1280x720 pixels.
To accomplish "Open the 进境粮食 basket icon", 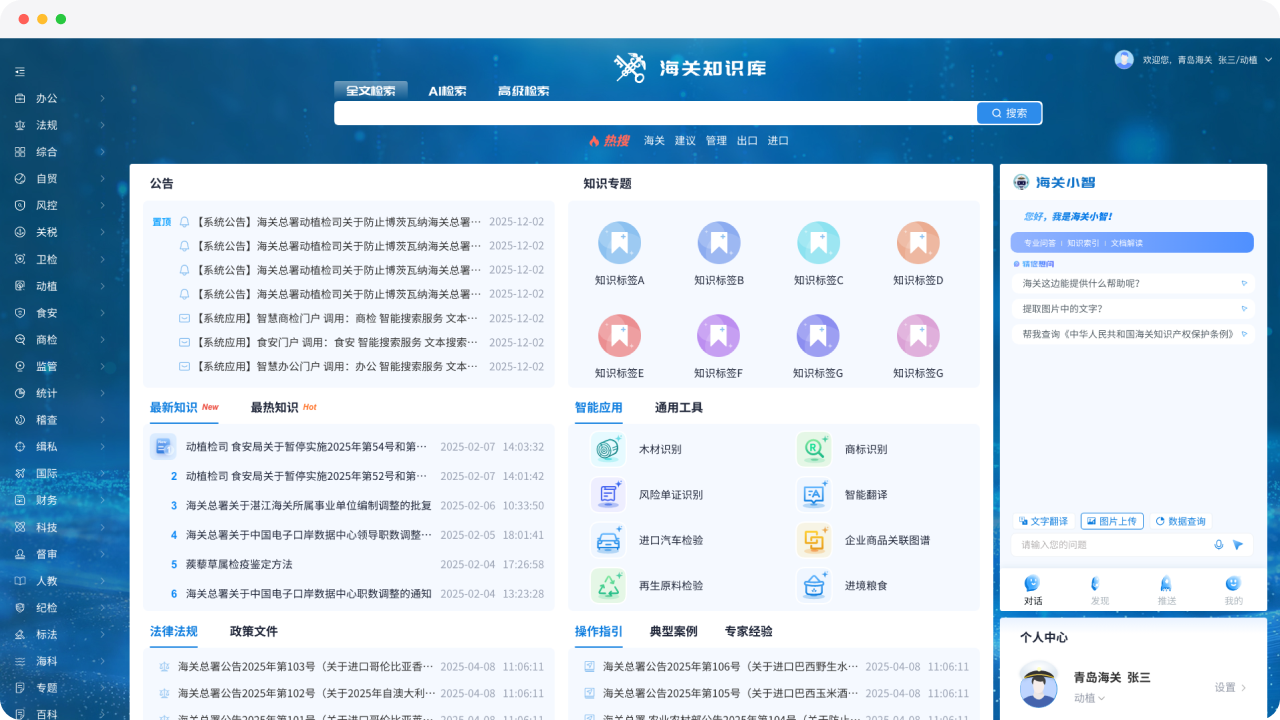I will 814,585.
